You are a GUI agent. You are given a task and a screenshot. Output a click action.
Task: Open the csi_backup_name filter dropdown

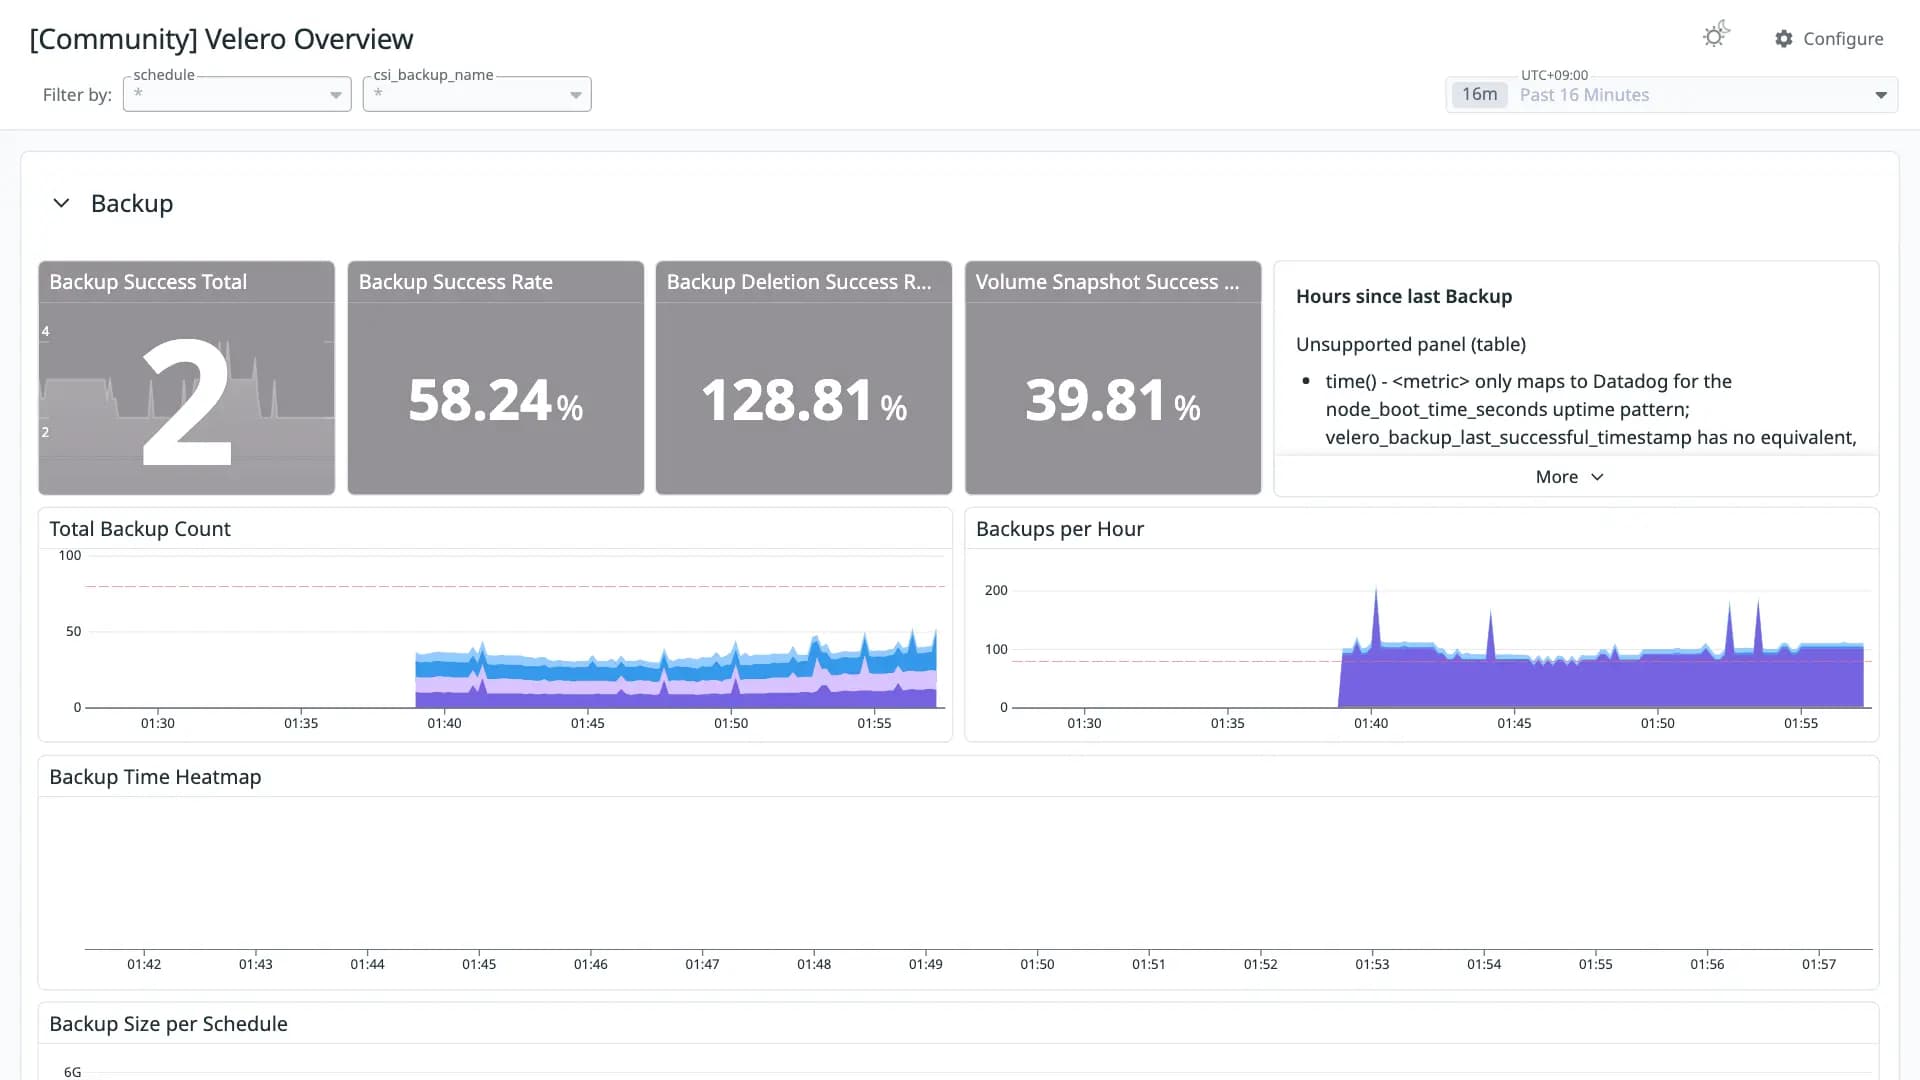tap(477, 94)
